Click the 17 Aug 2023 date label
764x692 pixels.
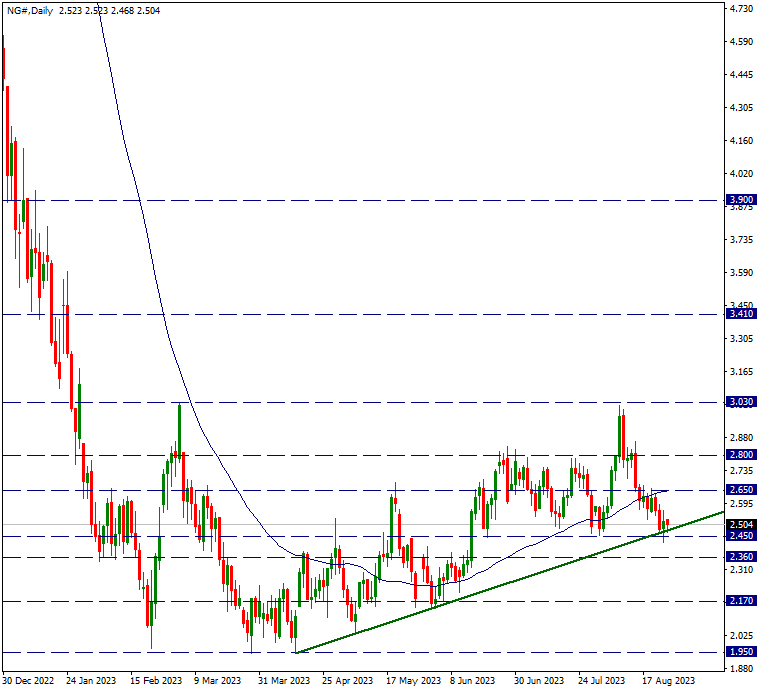click(668, 681)
